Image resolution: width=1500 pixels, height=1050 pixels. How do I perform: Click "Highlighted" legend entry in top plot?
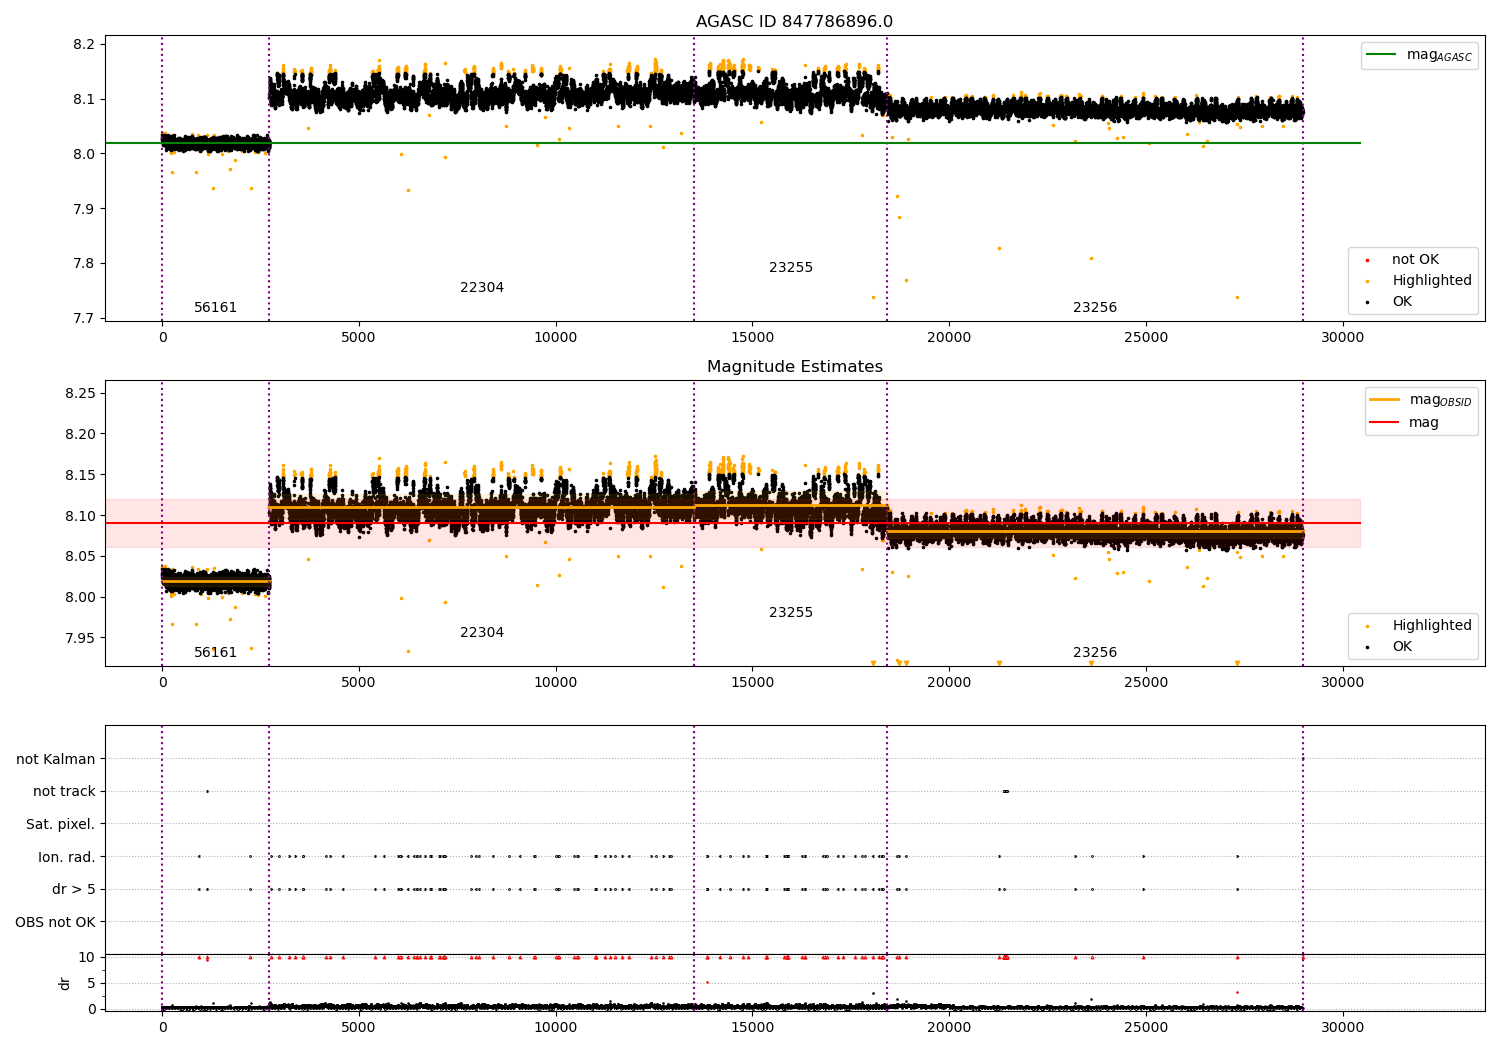click(x=1432, y=281)
